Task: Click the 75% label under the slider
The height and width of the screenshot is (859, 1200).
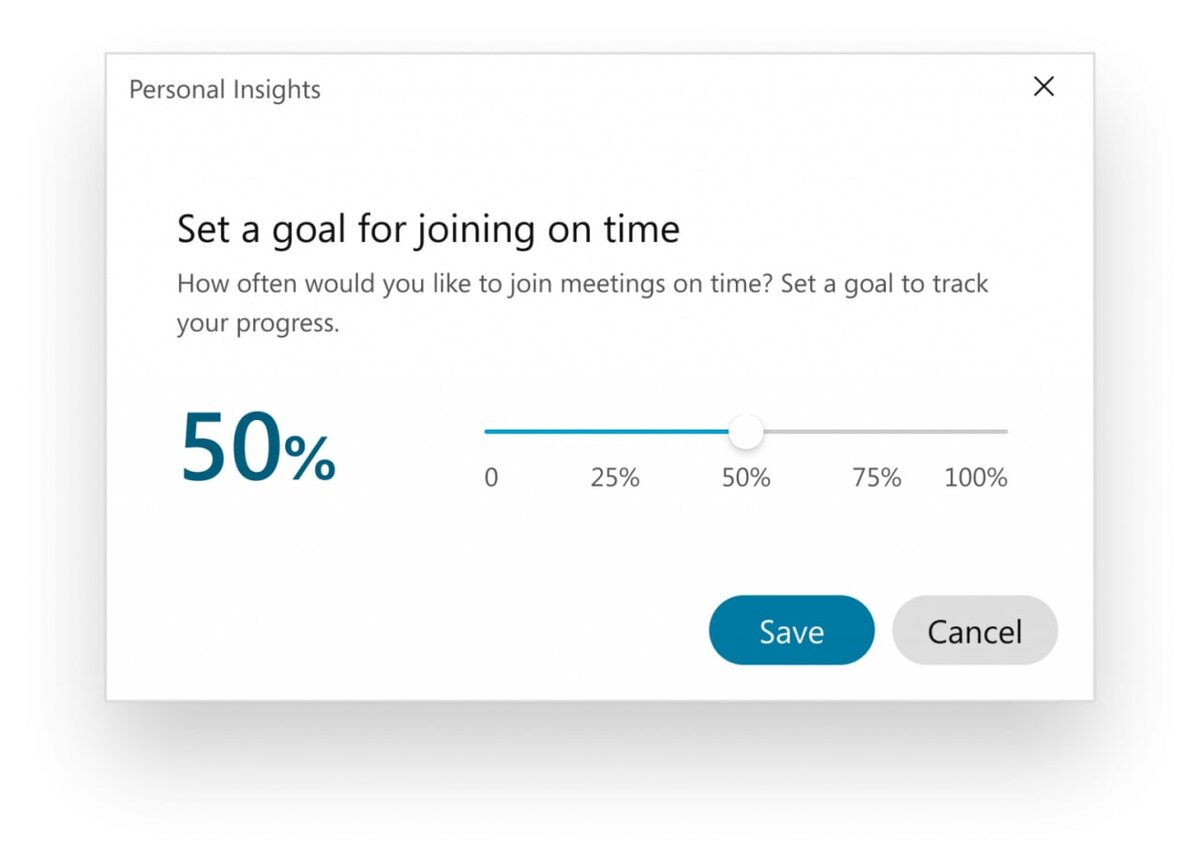Action: pos(877,477)
